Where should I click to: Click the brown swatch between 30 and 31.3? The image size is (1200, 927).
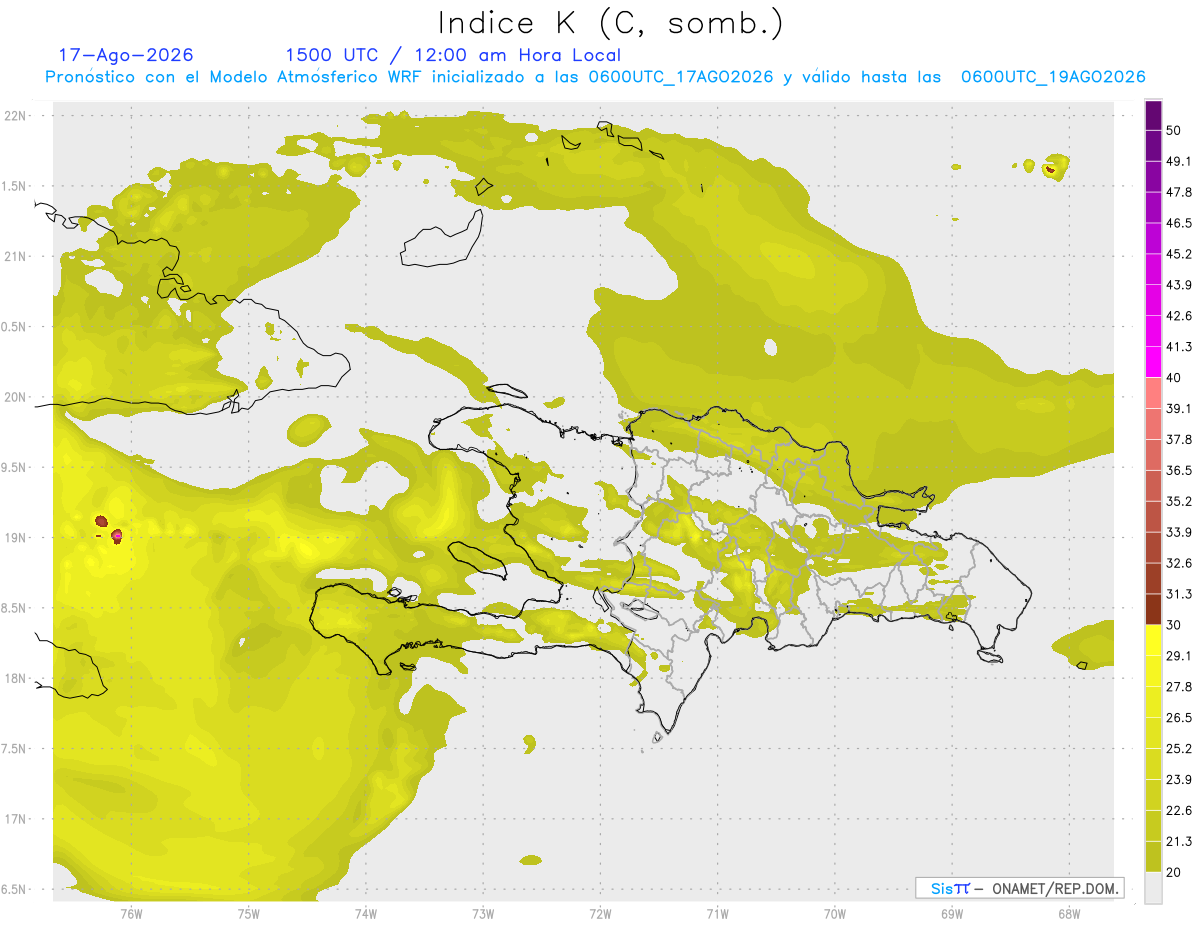(1154, 609)
